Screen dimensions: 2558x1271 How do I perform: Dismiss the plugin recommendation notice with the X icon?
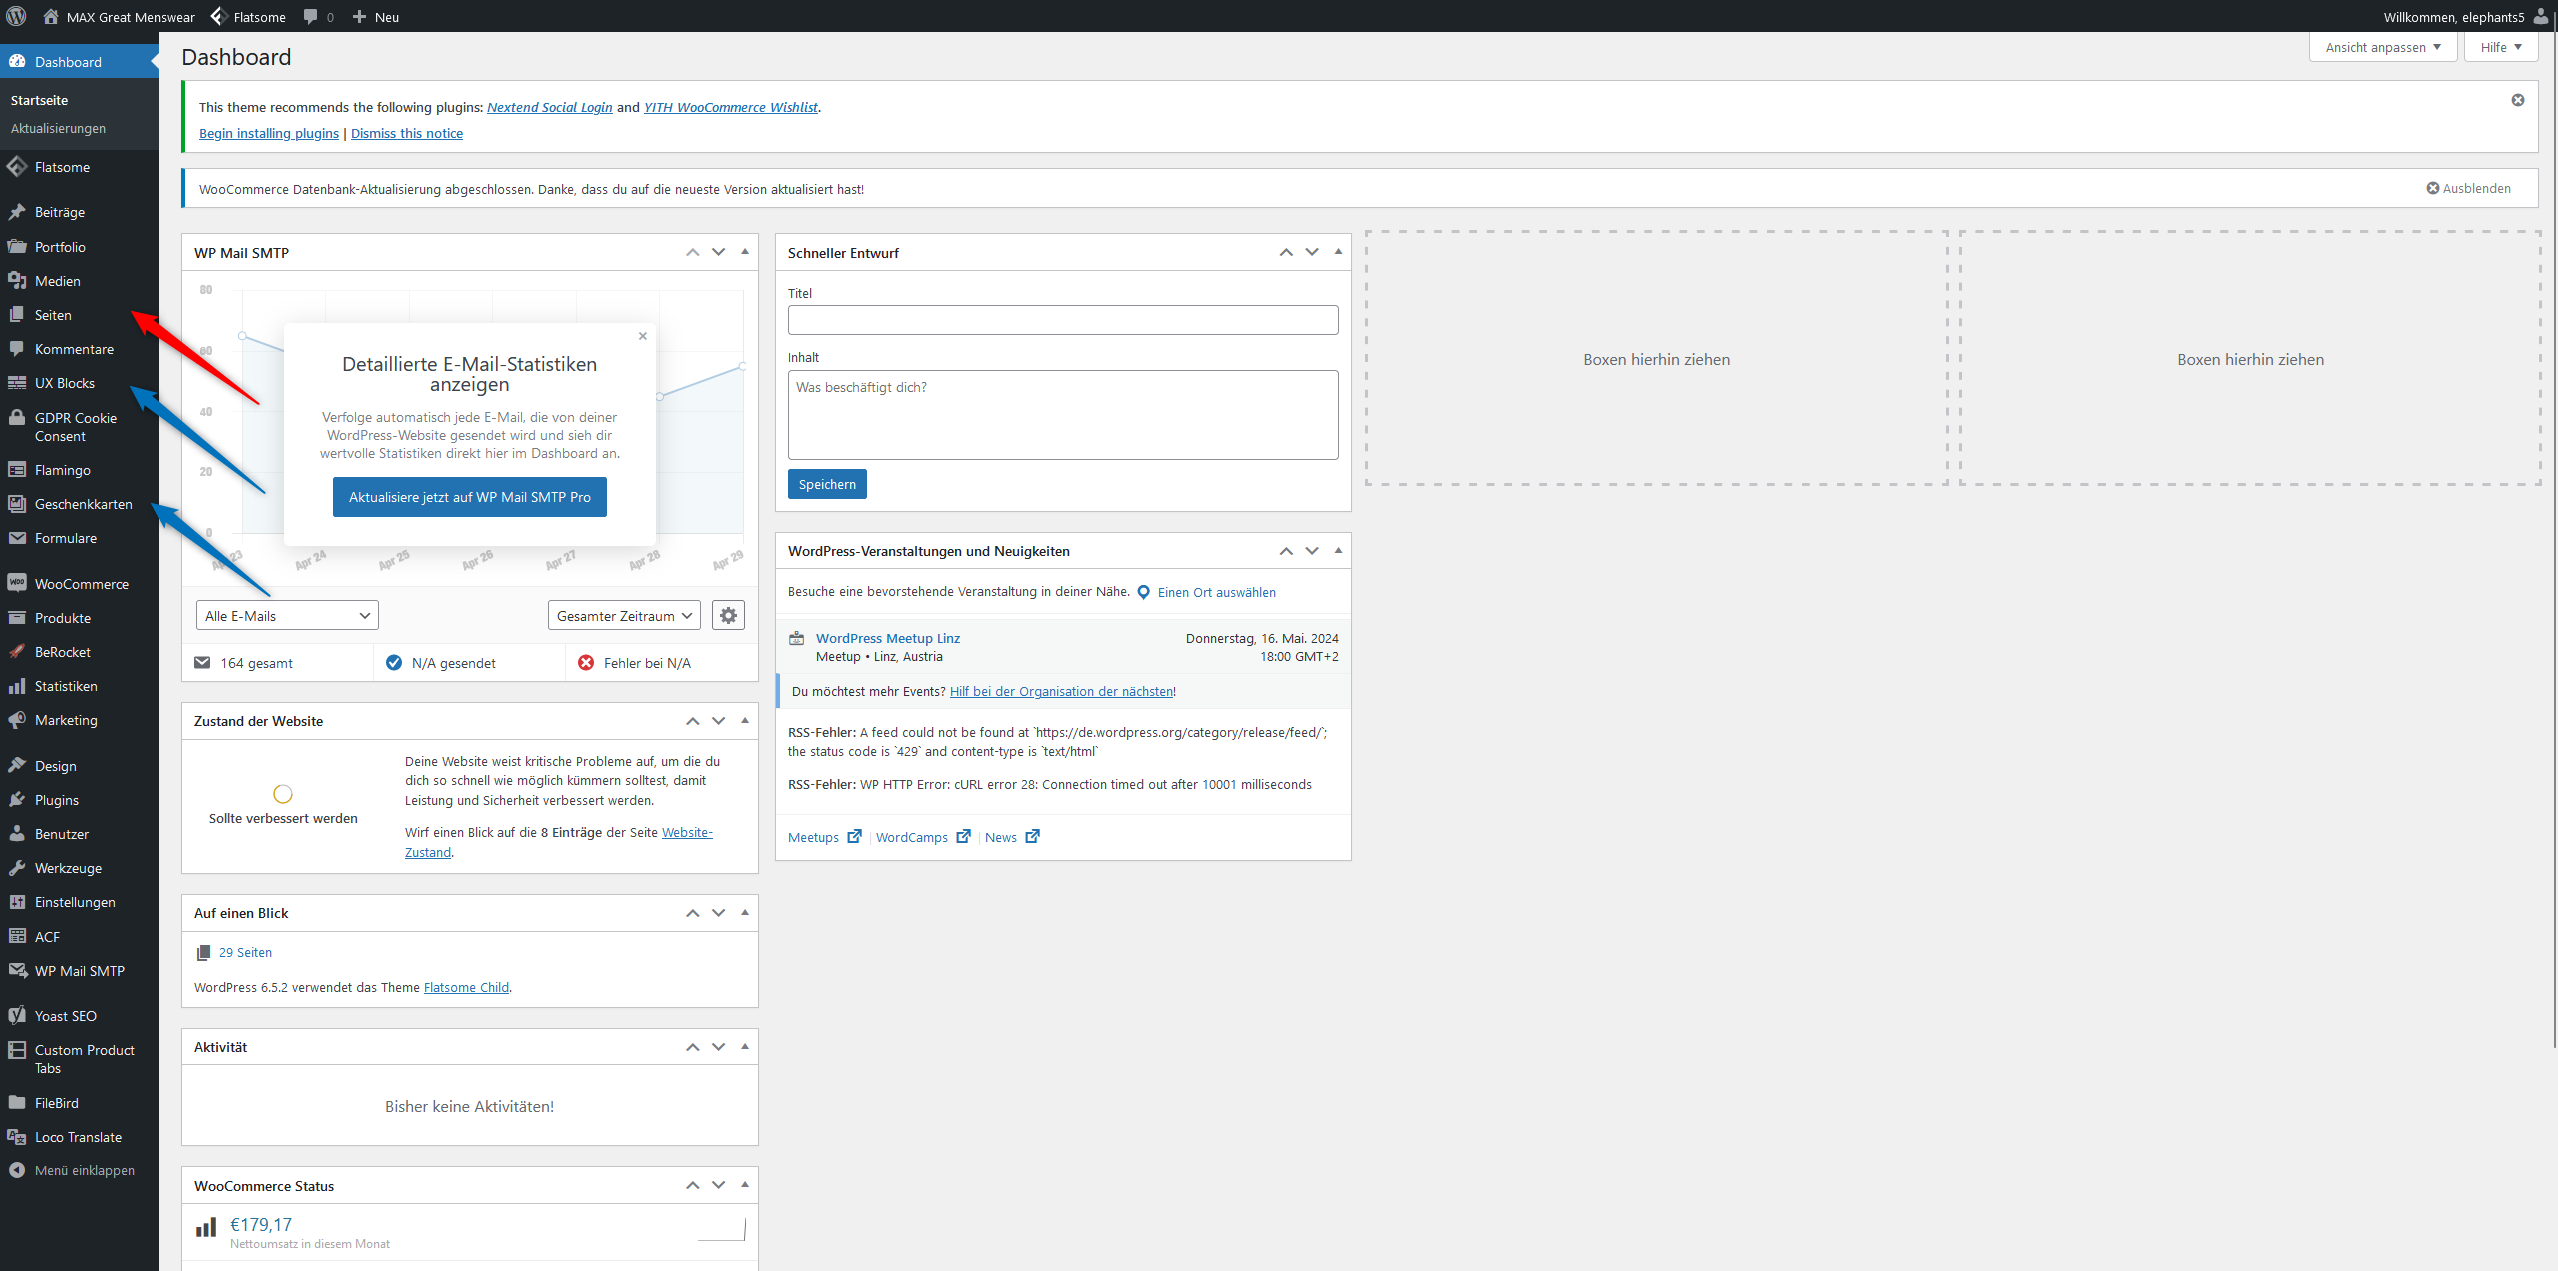point(2518,100)
